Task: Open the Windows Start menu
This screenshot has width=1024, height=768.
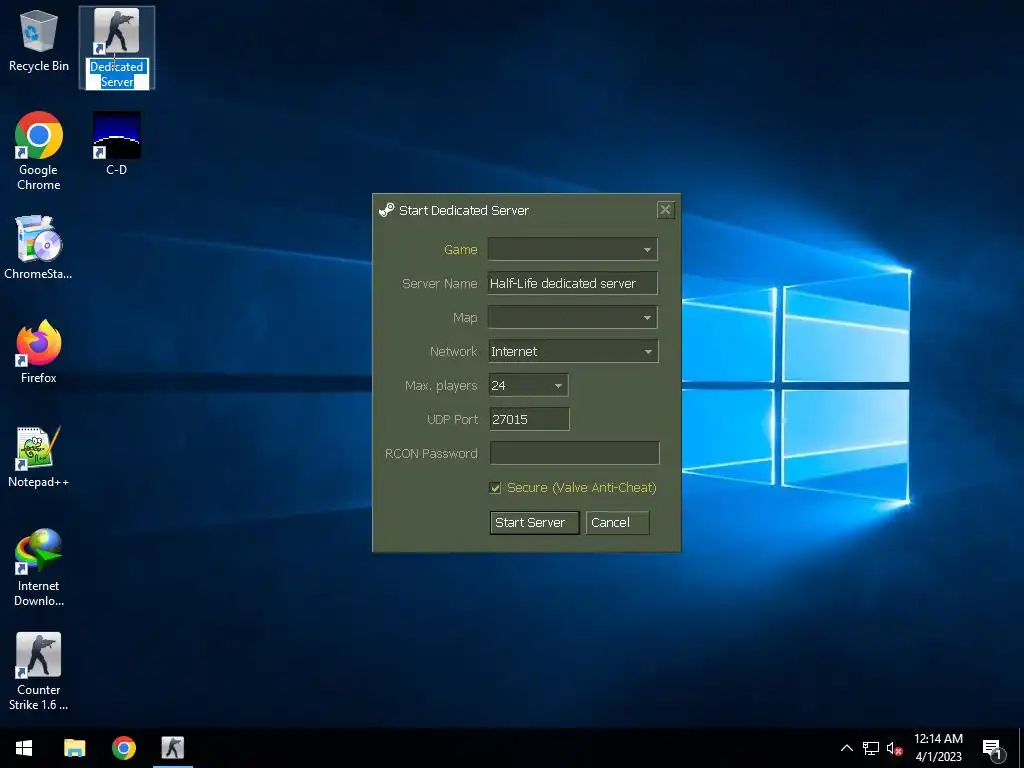Action: (24, 748)
